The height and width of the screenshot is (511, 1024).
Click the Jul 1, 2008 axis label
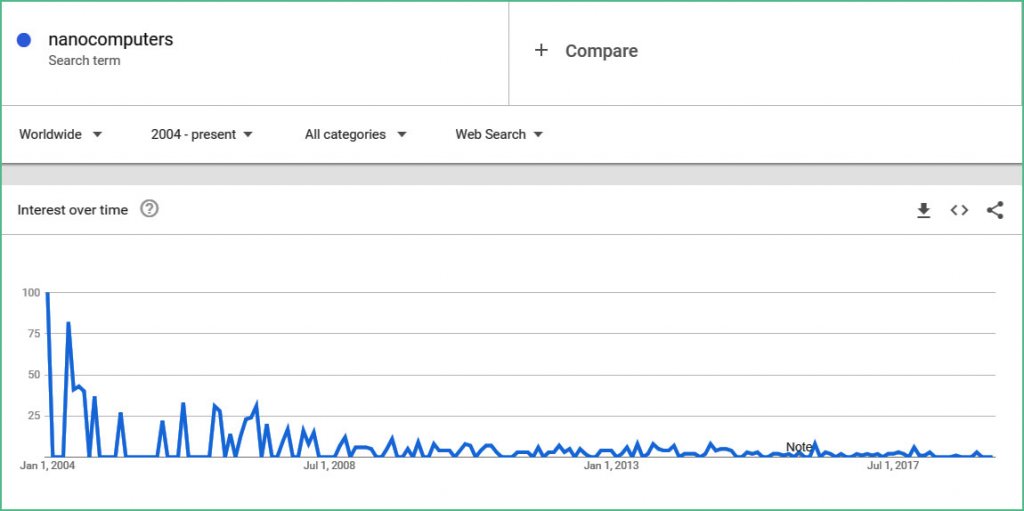[329, 465]
